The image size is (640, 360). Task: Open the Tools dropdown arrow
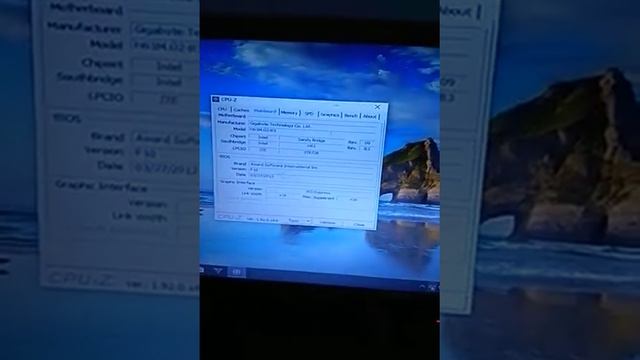pyautogui.click(x=308, y=221)
